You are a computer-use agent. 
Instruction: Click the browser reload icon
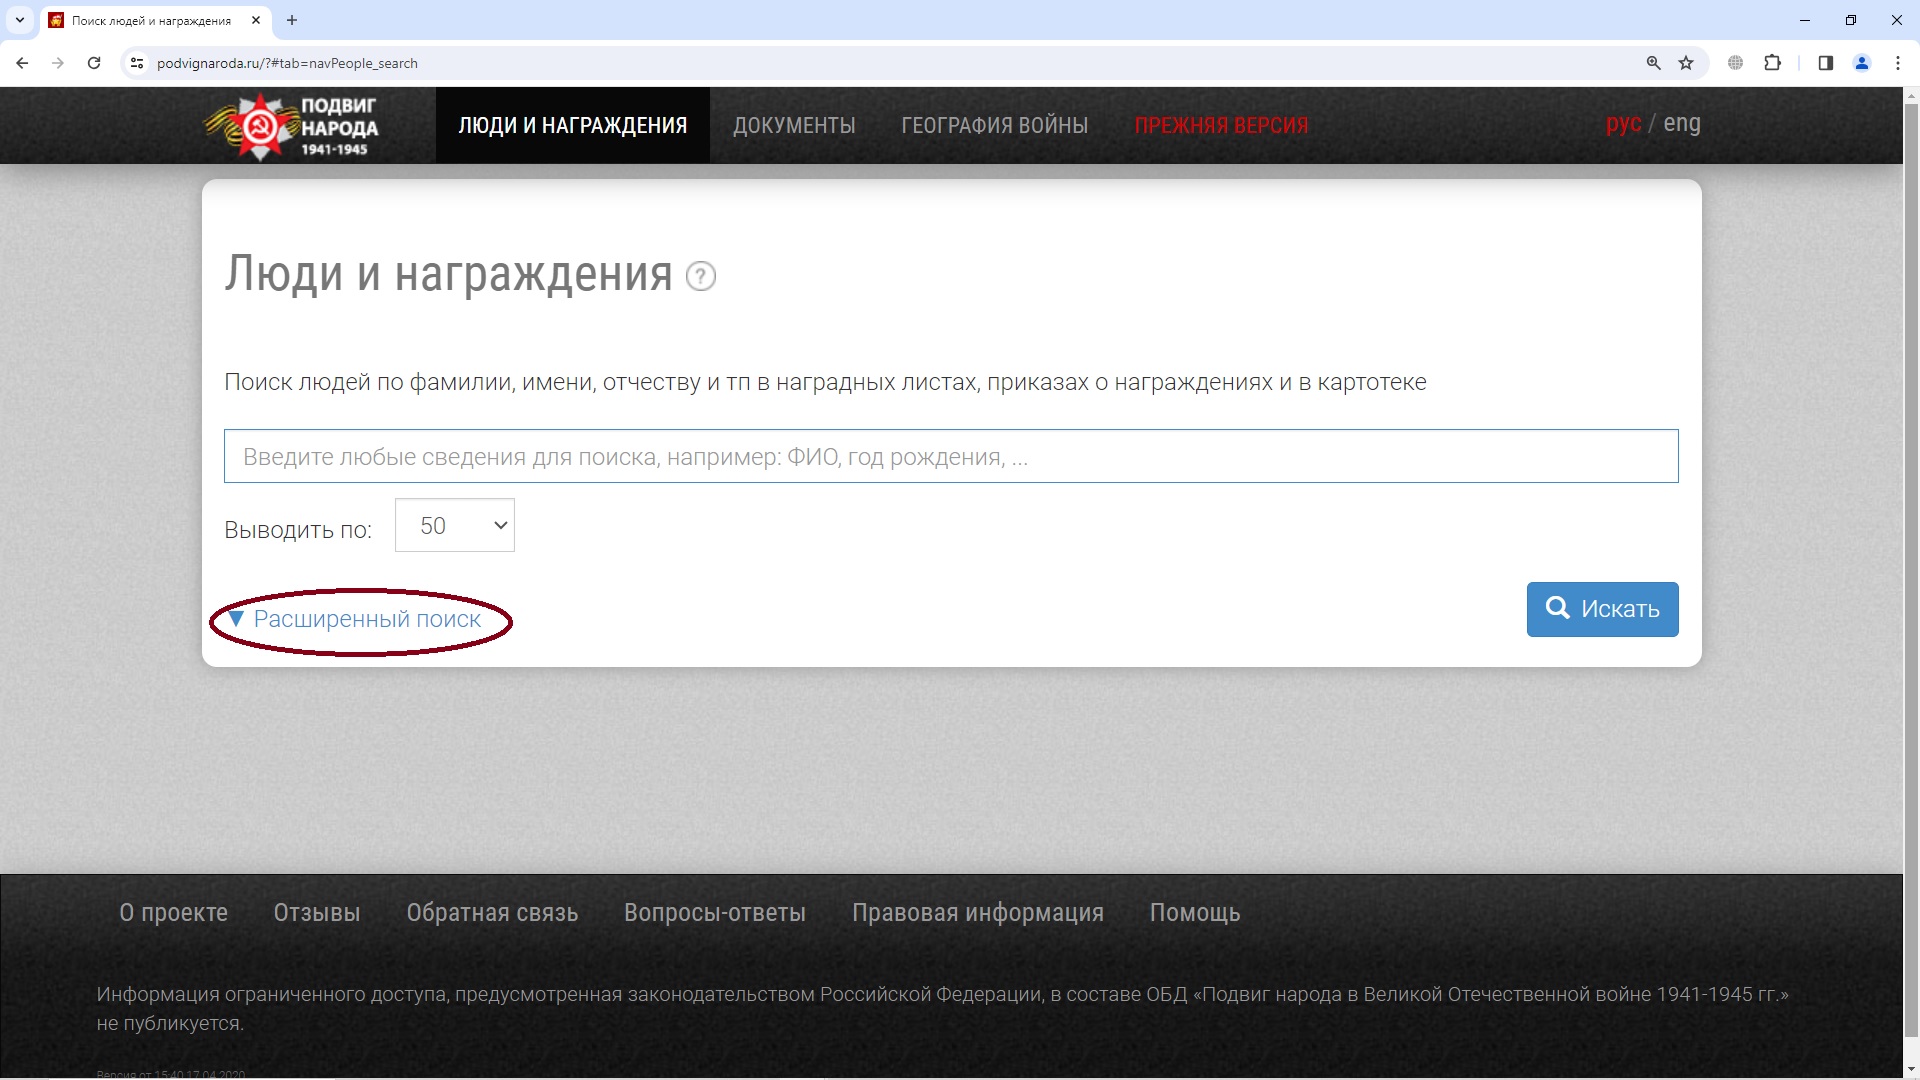(94, 63)
